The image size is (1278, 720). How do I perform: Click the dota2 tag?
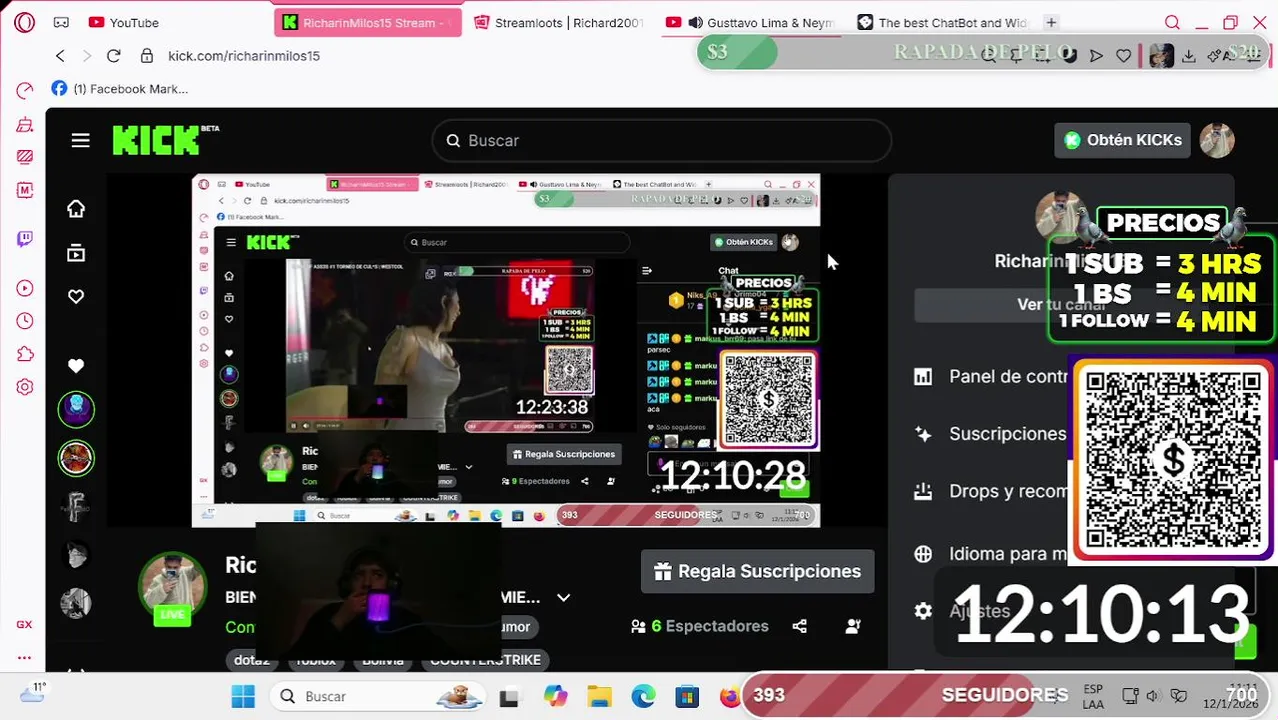point(252,660)
